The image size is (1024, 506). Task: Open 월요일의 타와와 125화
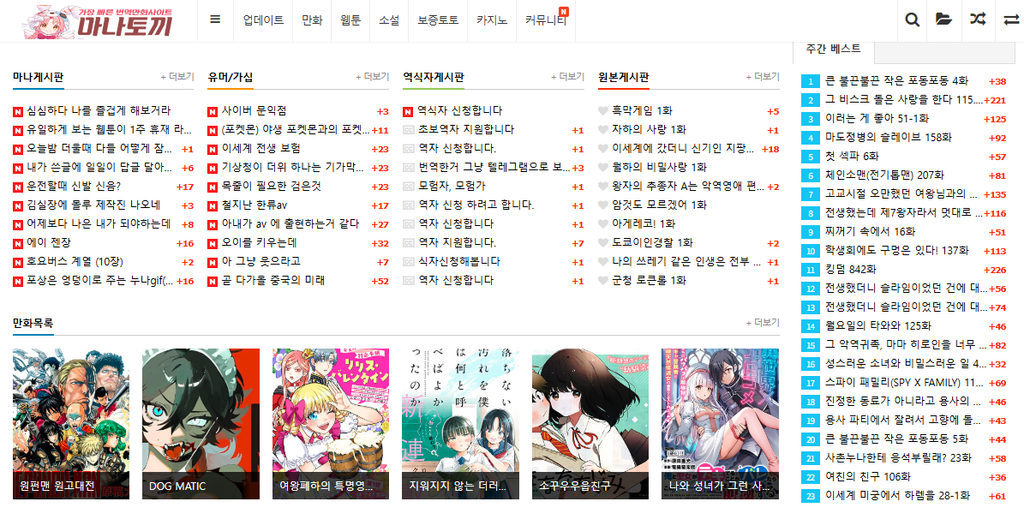[x=878, y=326]
